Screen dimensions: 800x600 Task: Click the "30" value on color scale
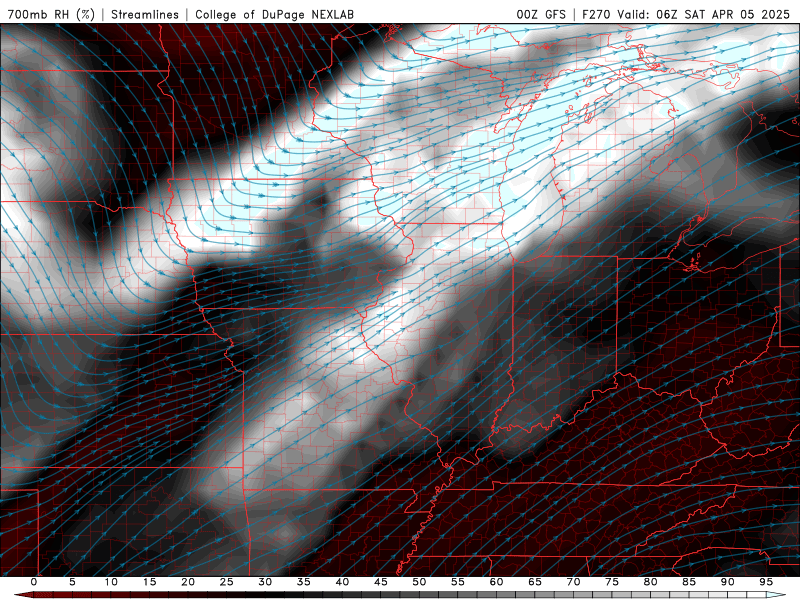[x=265, y=582]
